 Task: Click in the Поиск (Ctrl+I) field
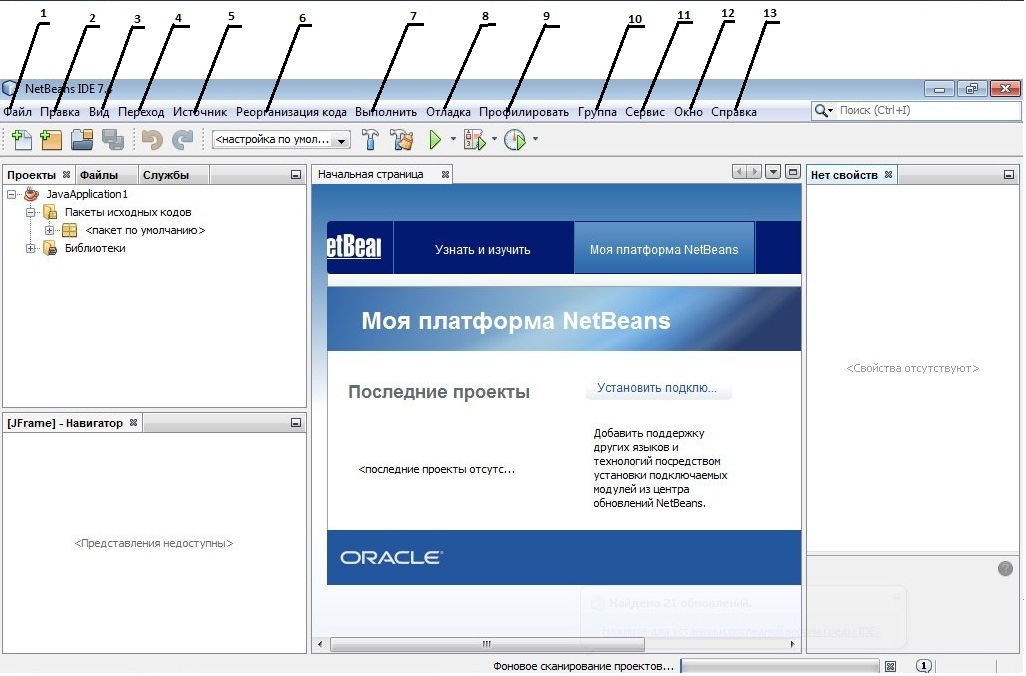[x=928, y=111]
